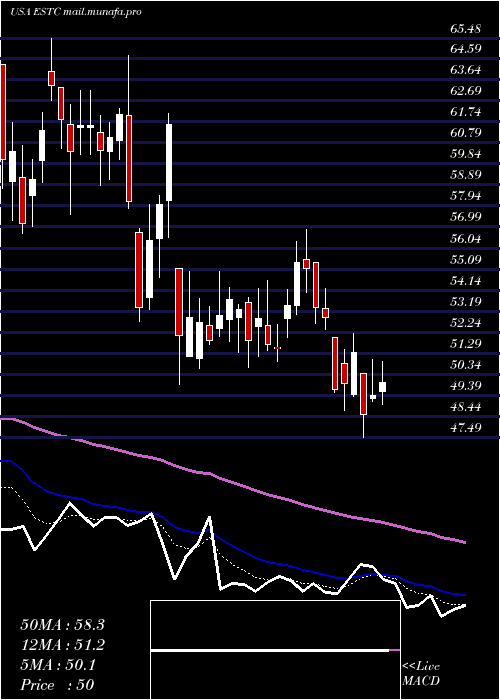Select the 50.34 price axis label
This screenshot has width=500, height=700.
click(466, 365)
